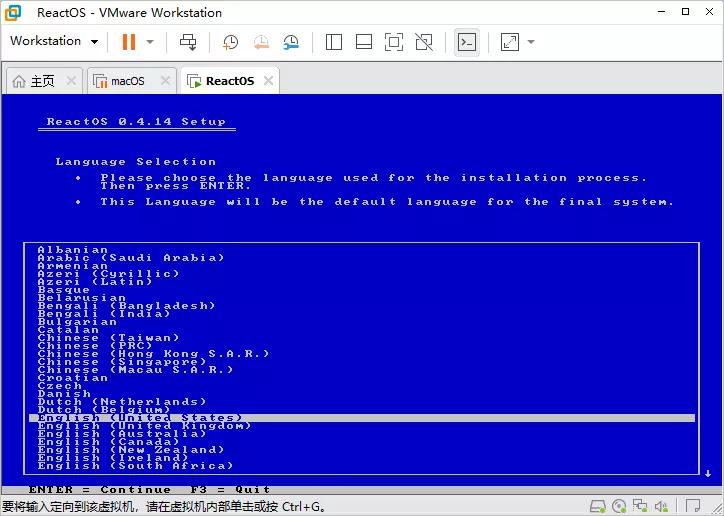This screenshot has width=724, height=516.
Task: Select Albanian in language list
Action: pos(72,250)
